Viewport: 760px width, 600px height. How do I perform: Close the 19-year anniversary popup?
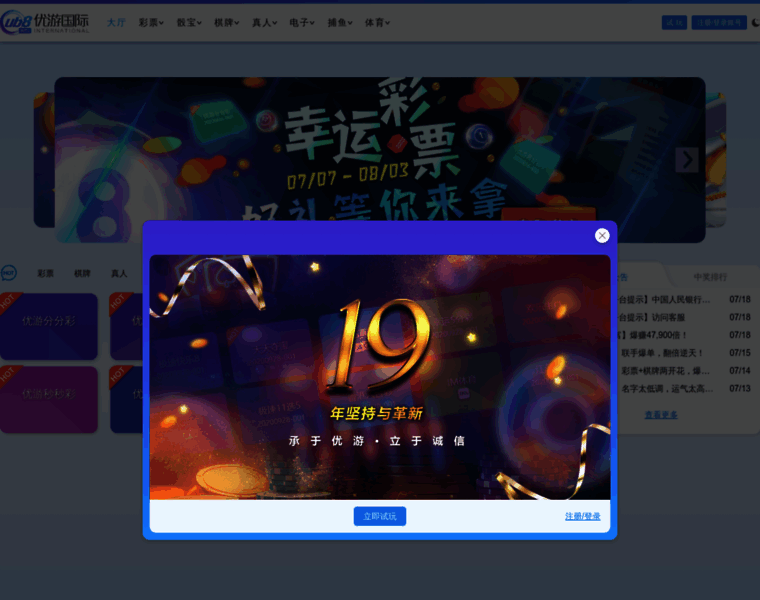602,236
